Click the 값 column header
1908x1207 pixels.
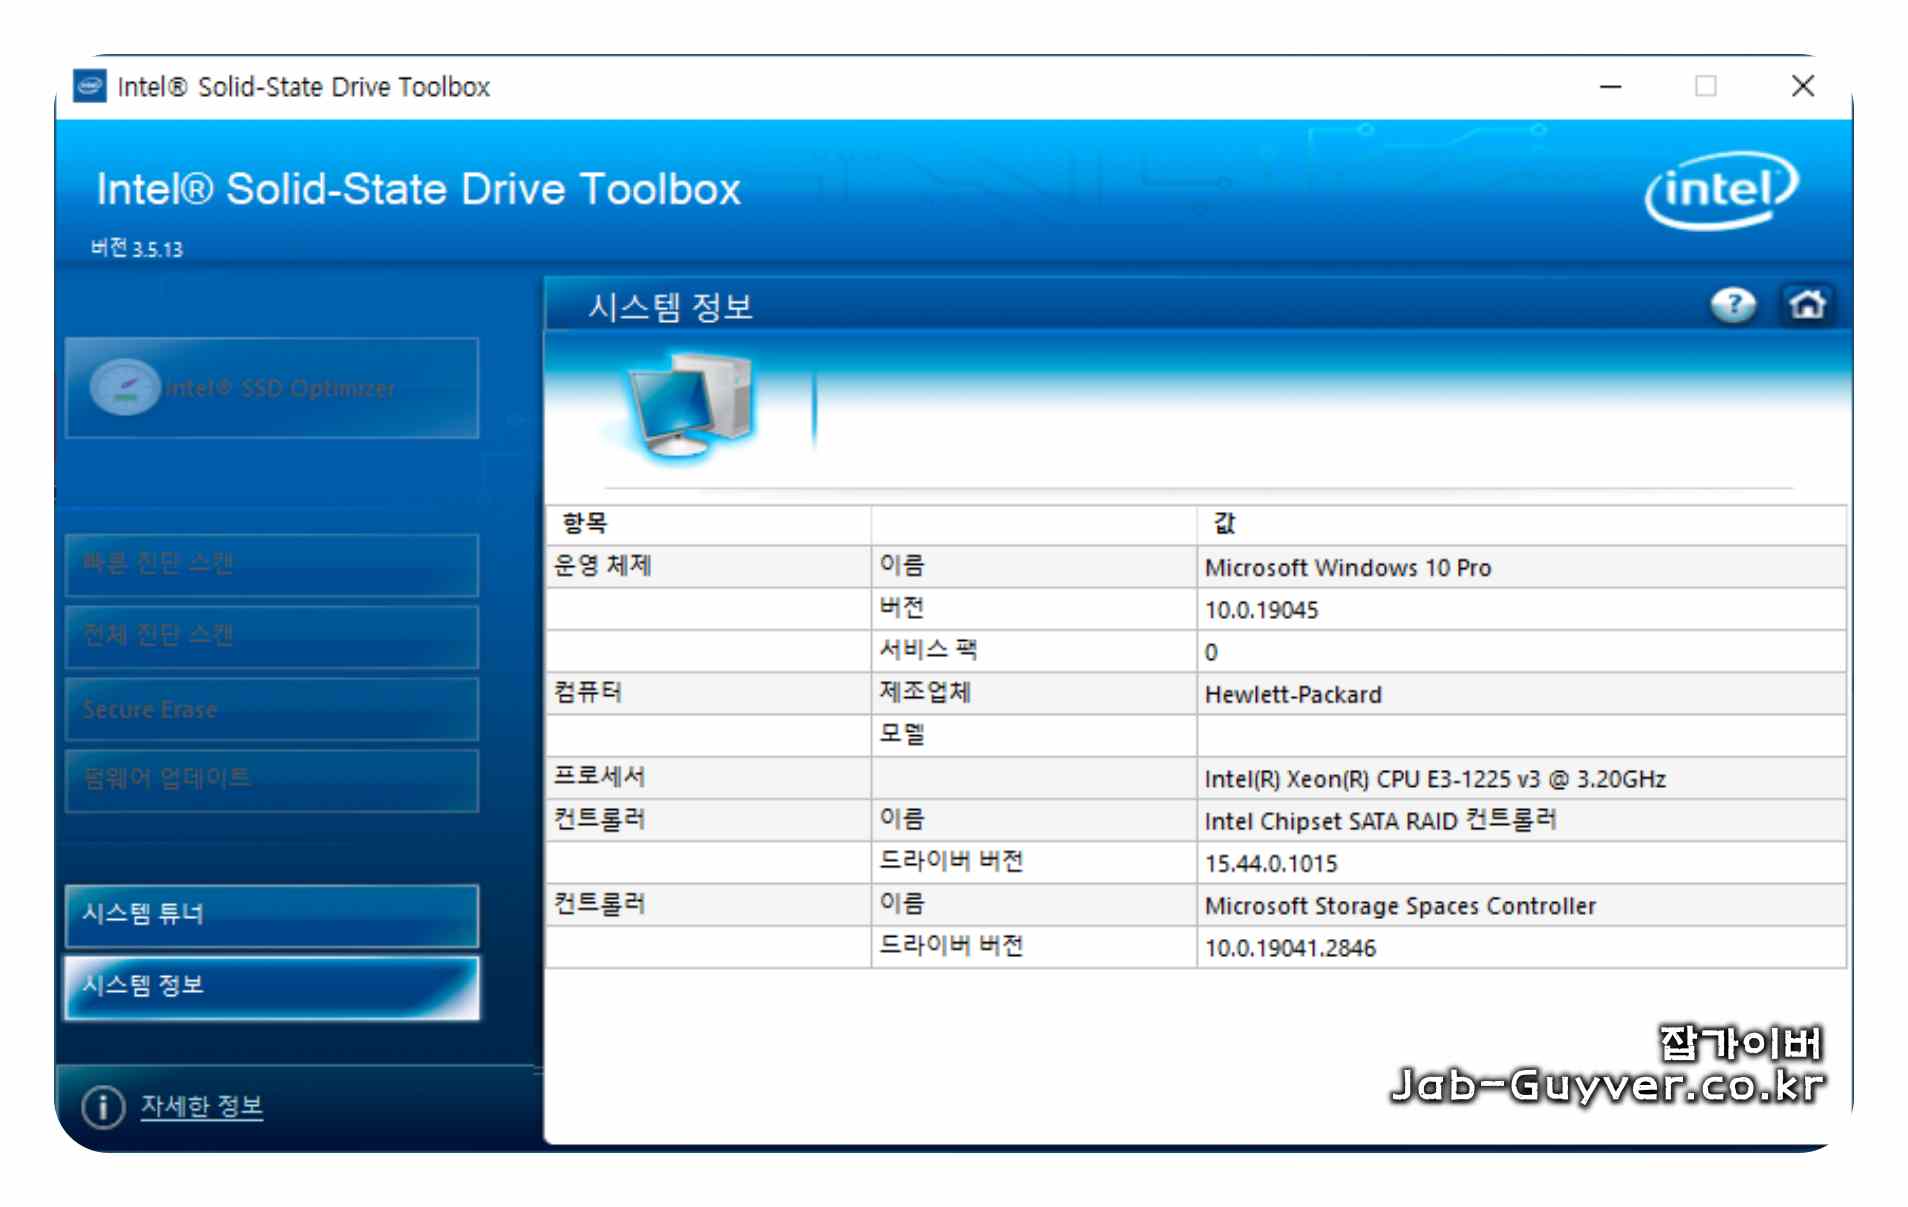point(1520,524)
